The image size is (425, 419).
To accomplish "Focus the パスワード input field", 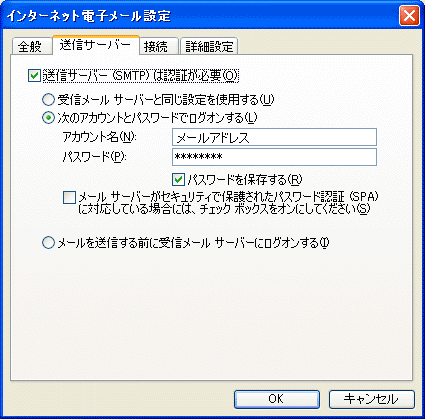I will 274,157.
